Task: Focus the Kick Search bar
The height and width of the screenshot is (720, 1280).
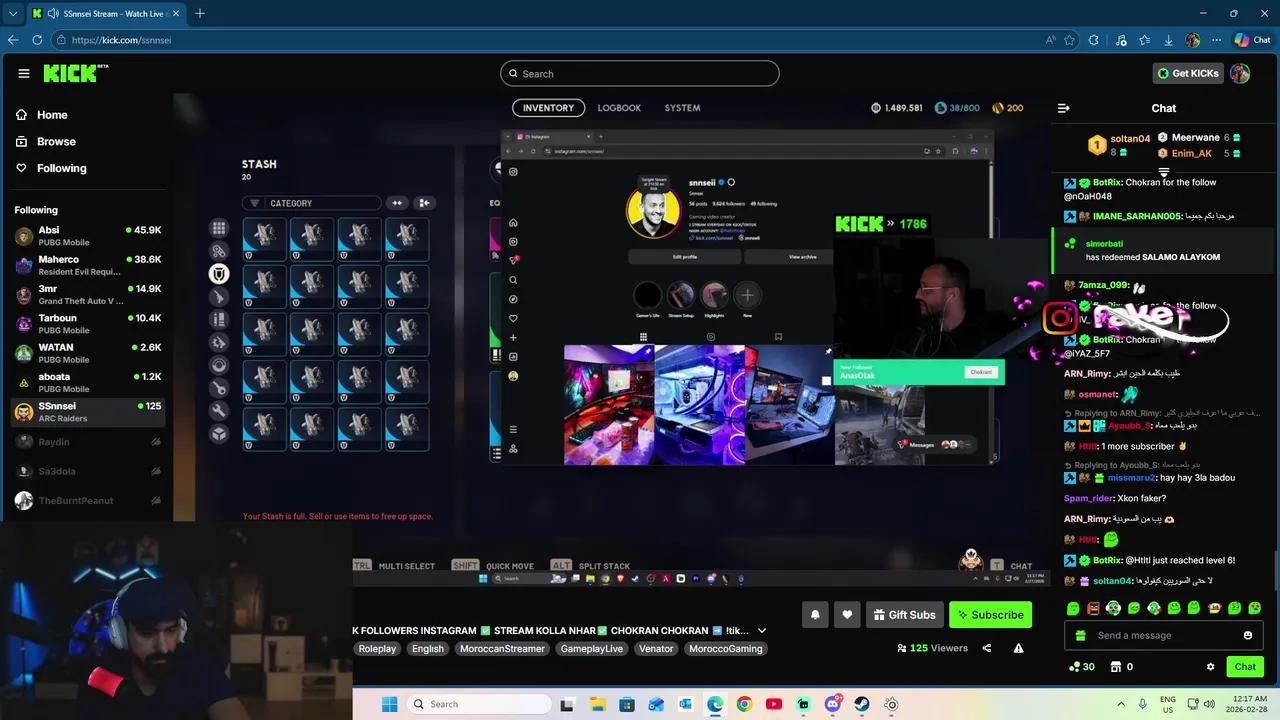Action: [640, 74]
